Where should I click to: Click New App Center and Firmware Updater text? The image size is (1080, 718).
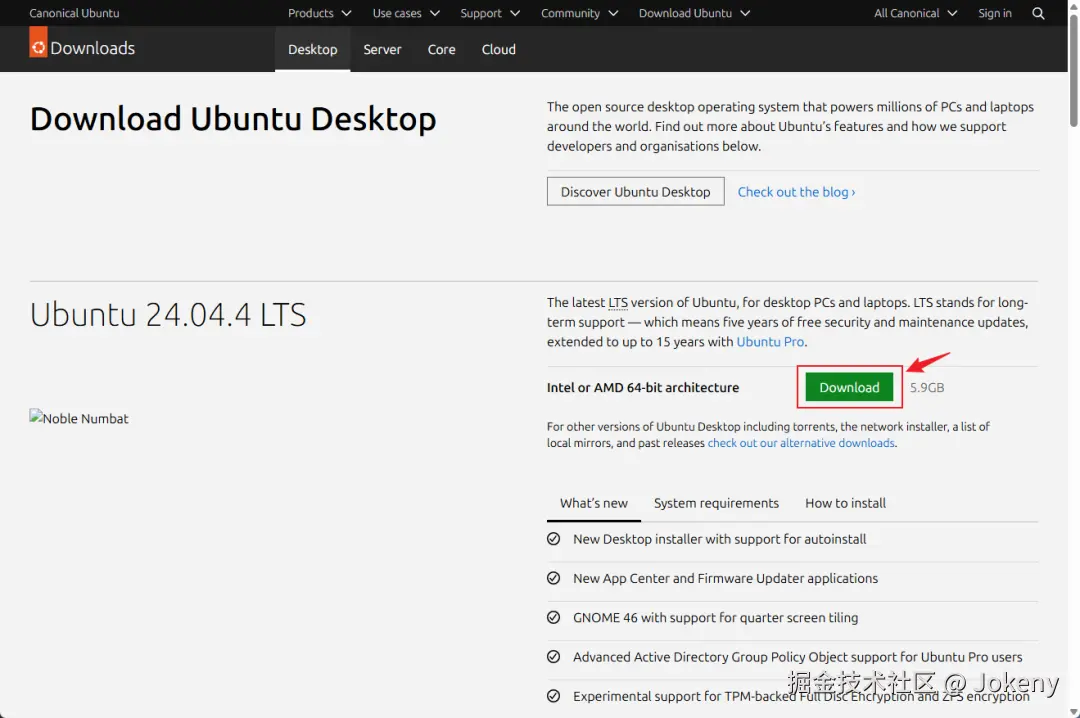(x=725, y=579)
